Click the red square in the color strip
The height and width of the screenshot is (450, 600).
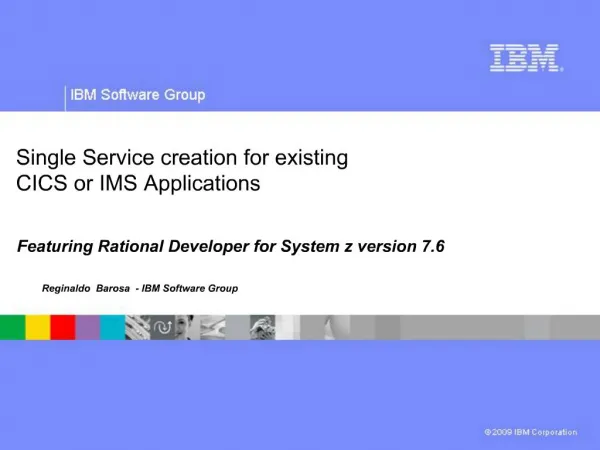click(x=63, y=327)
